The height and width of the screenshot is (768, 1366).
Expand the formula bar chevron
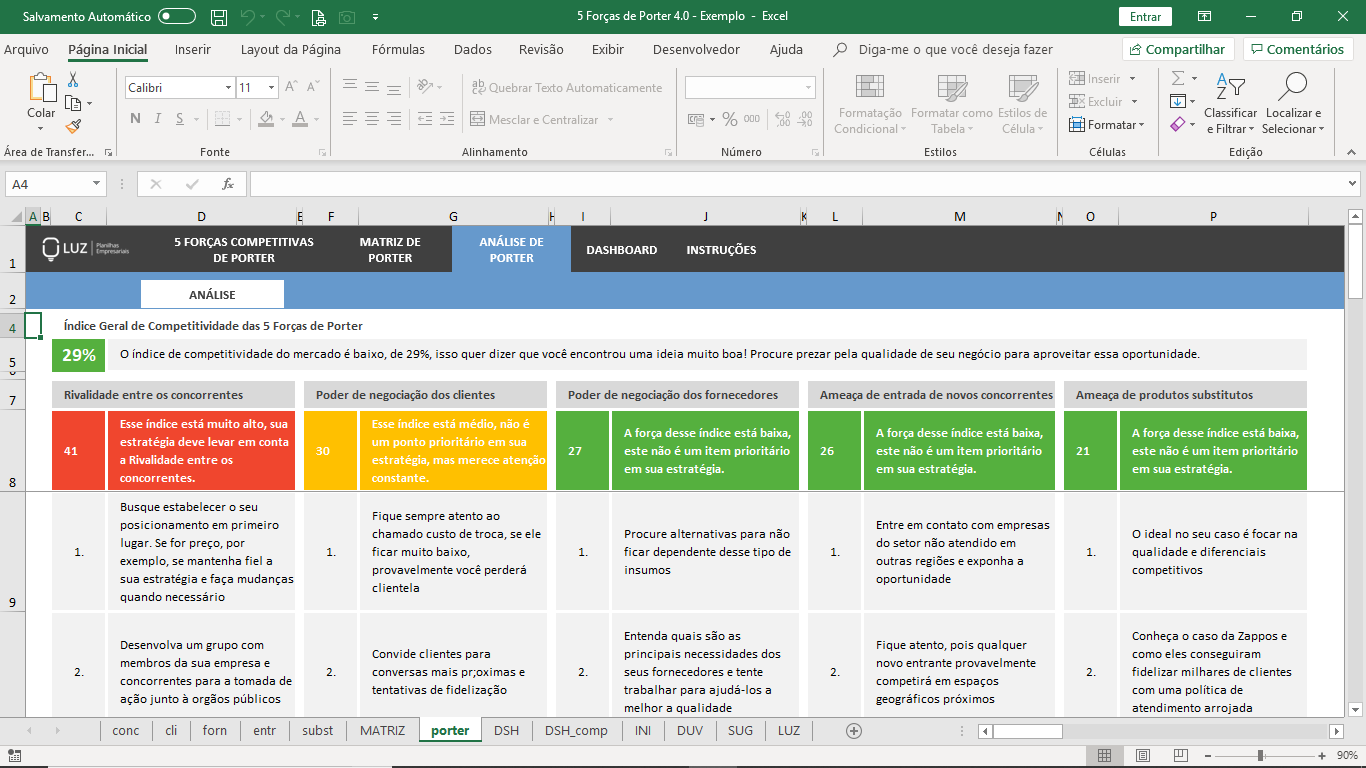point(1353,184)
